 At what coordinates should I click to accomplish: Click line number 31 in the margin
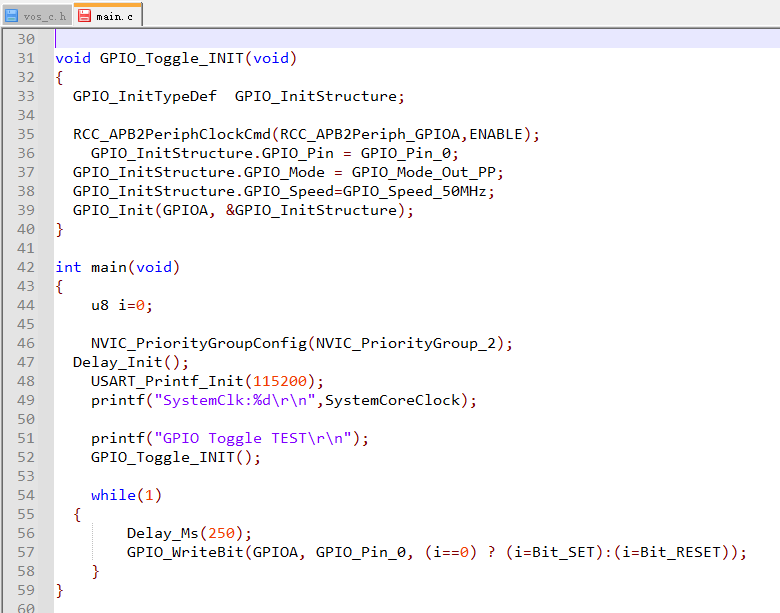click(x=26, y=58)
